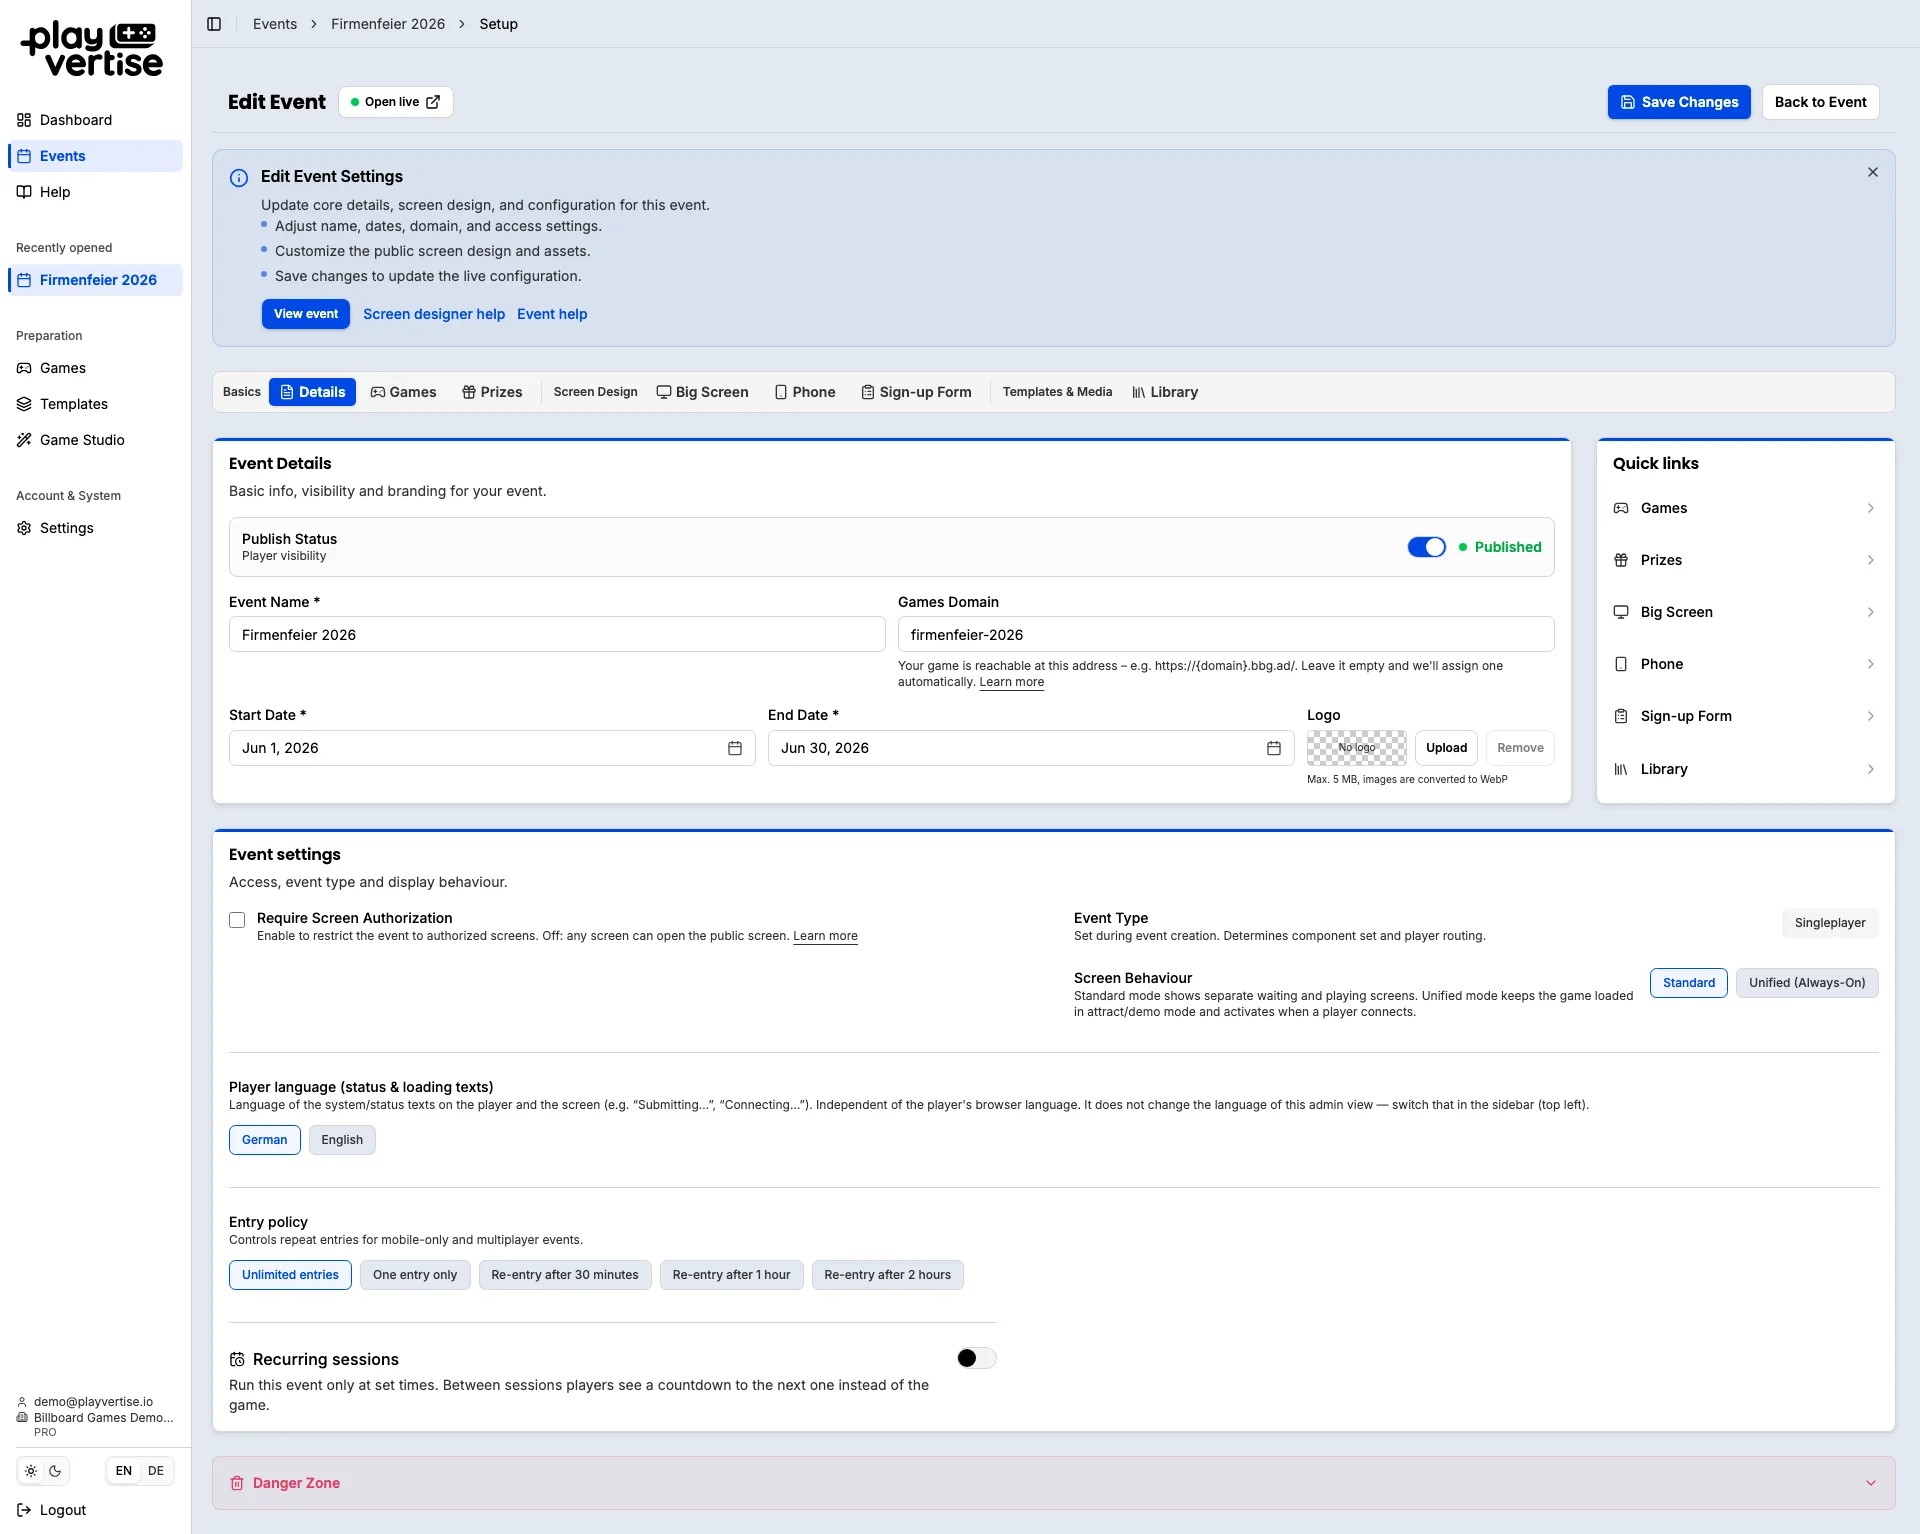Go to Game Studio in sidebar

95,440
